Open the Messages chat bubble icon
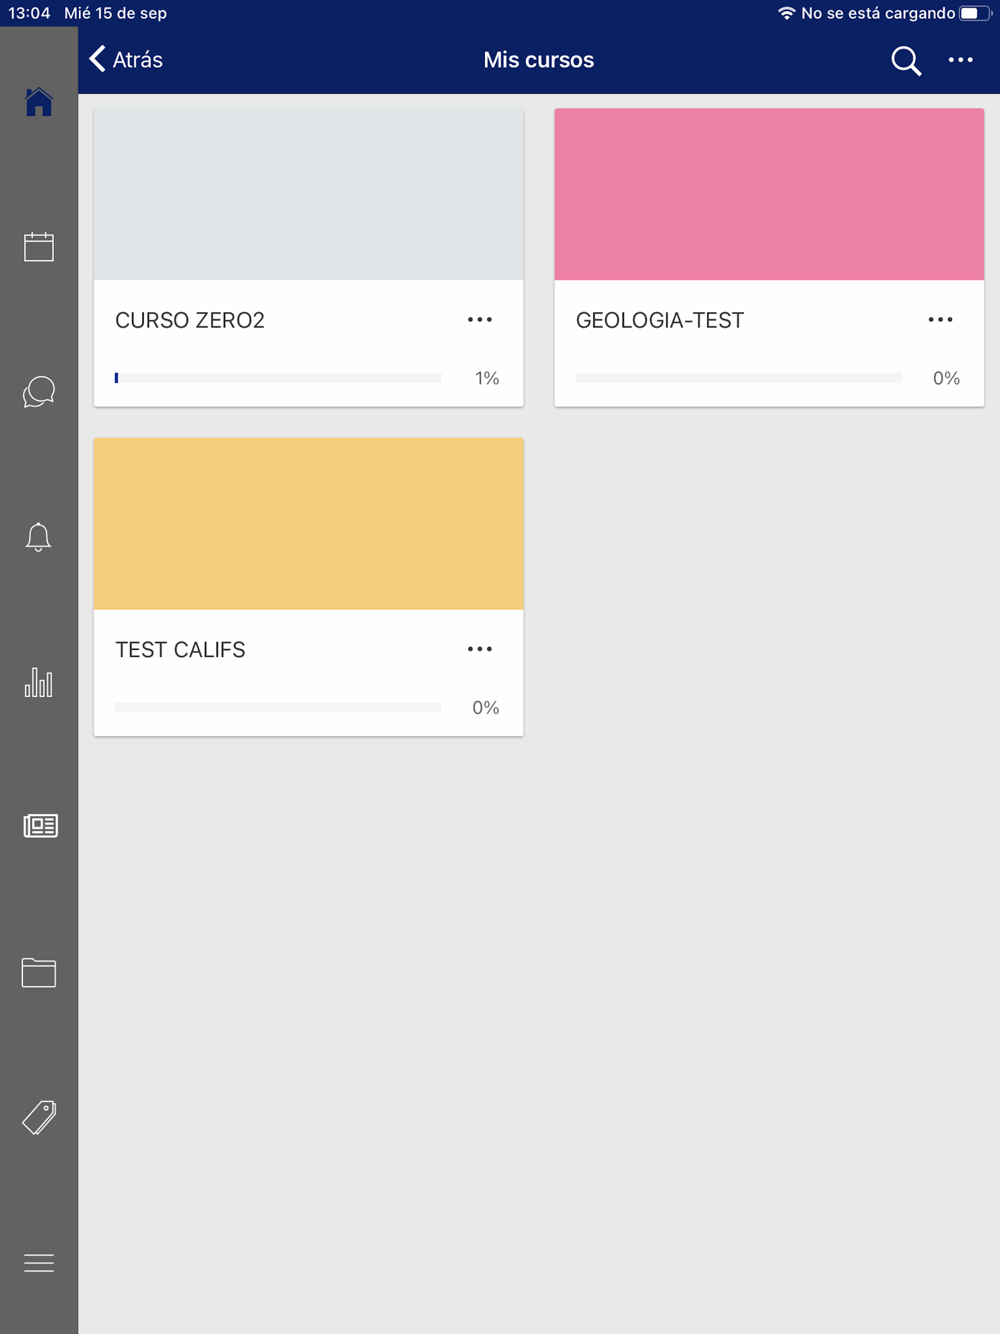 coord(39,391)
